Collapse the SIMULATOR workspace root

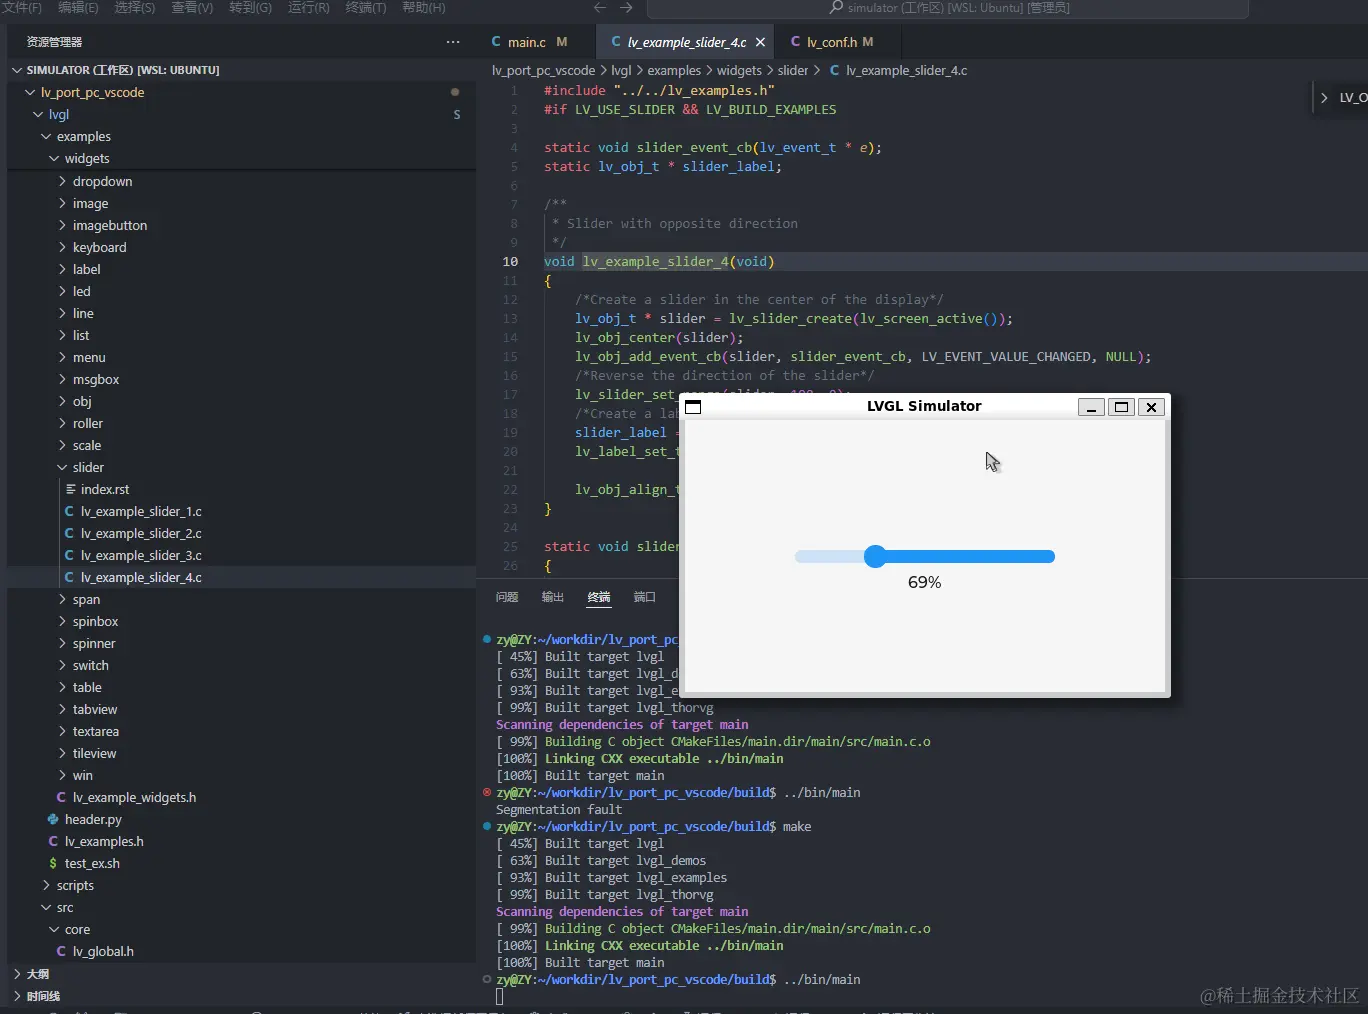[17, 70]
